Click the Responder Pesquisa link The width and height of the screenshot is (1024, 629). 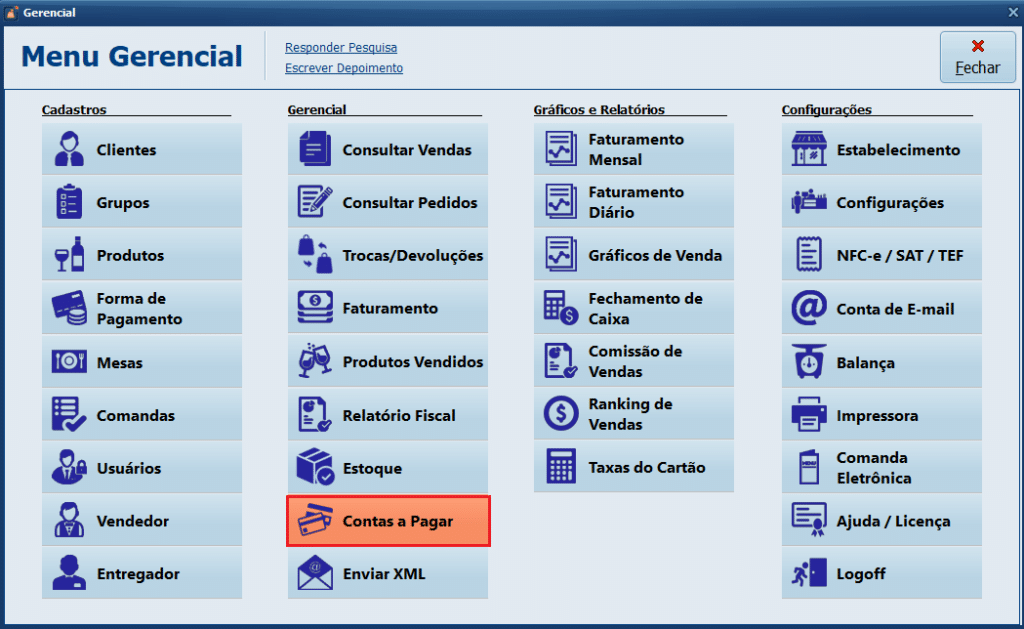[340, 48]
